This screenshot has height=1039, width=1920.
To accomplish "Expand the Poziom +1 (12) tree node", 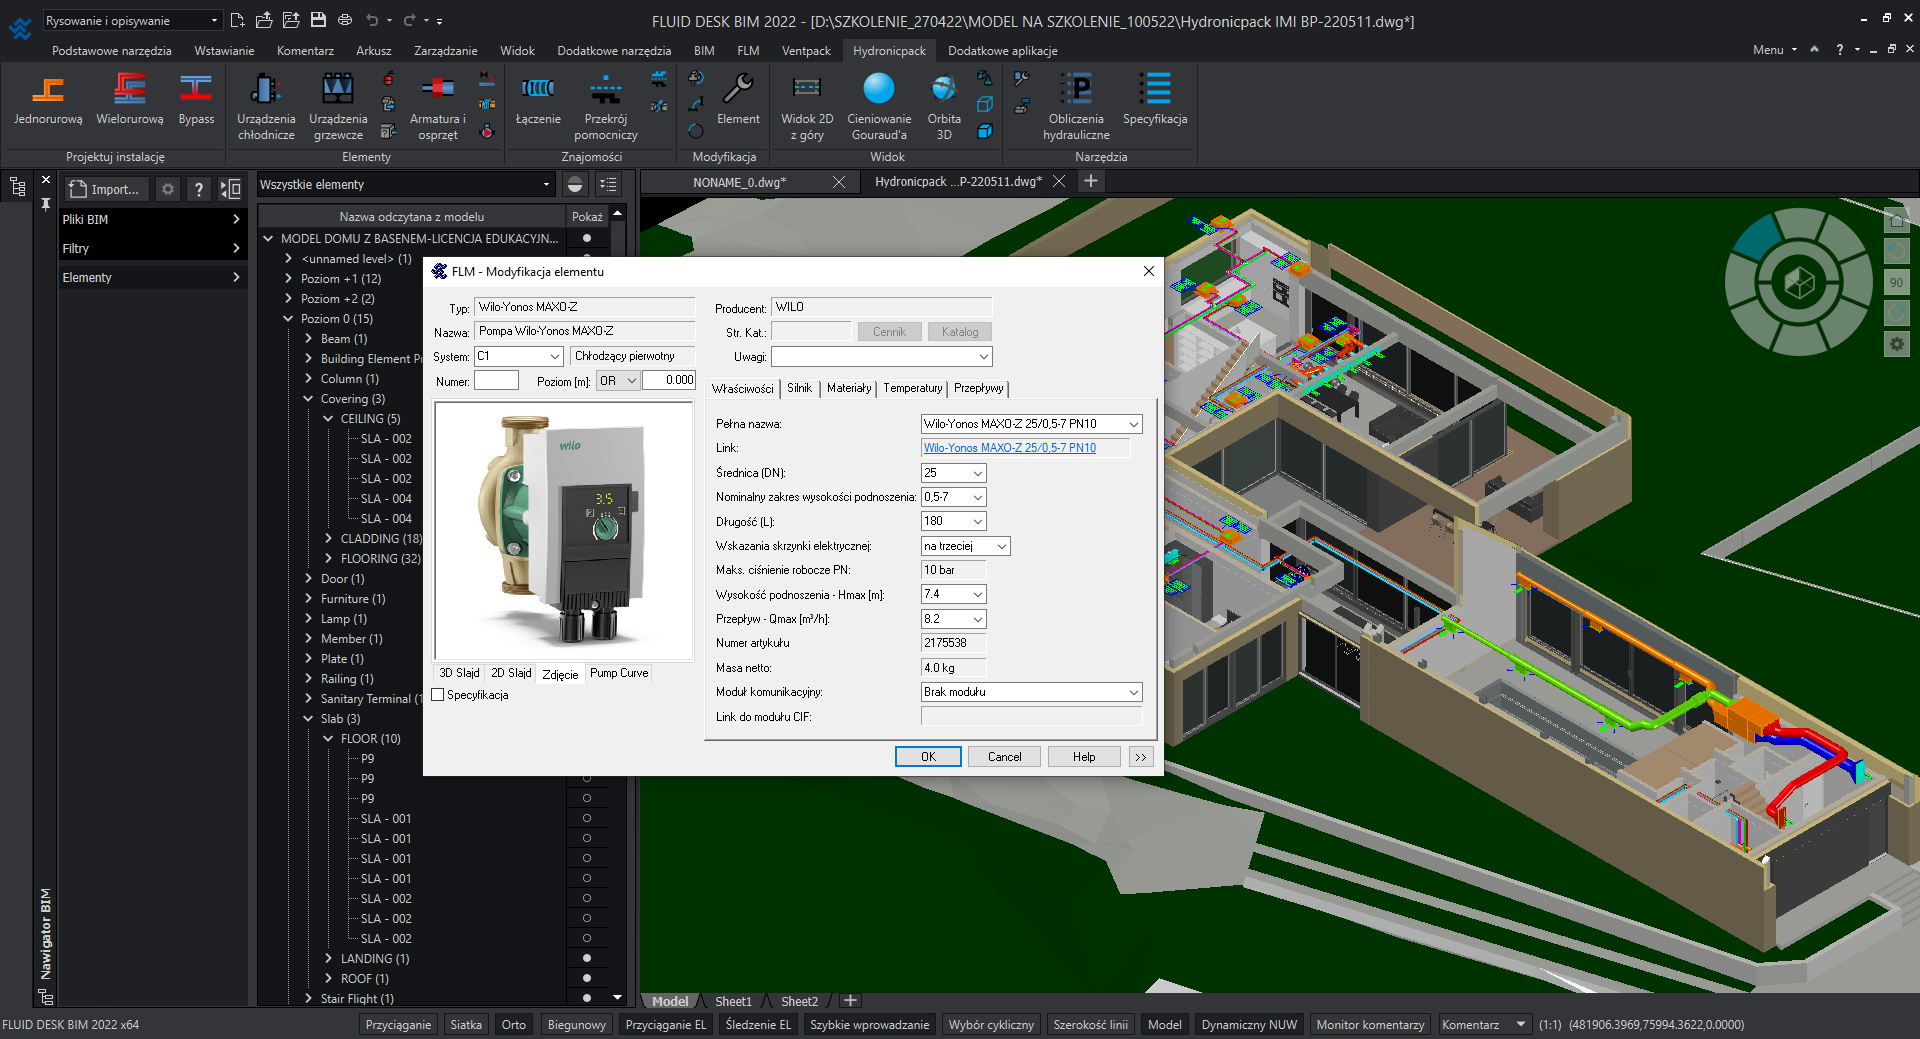I will (289, 279).
